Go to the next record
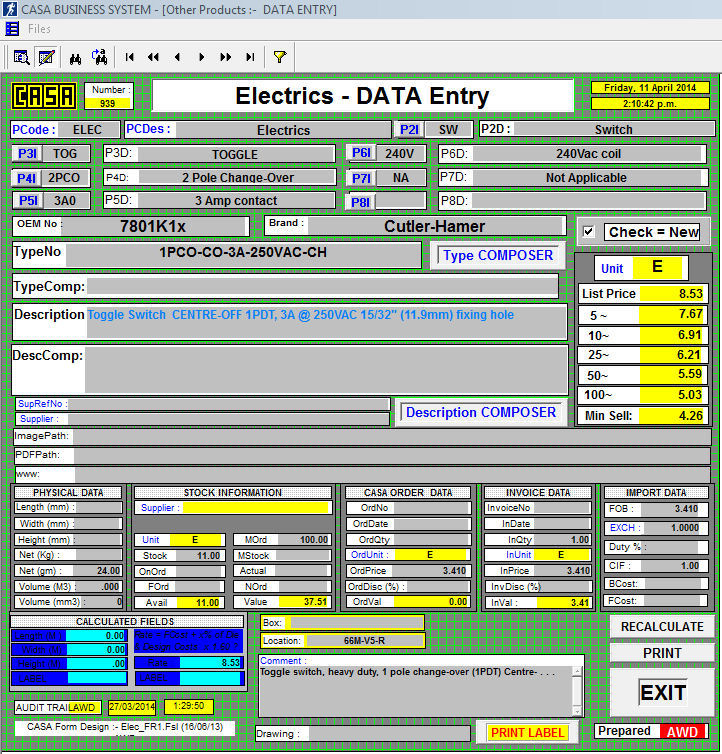This screenshot has width=722, height=754. click(202, 57)
